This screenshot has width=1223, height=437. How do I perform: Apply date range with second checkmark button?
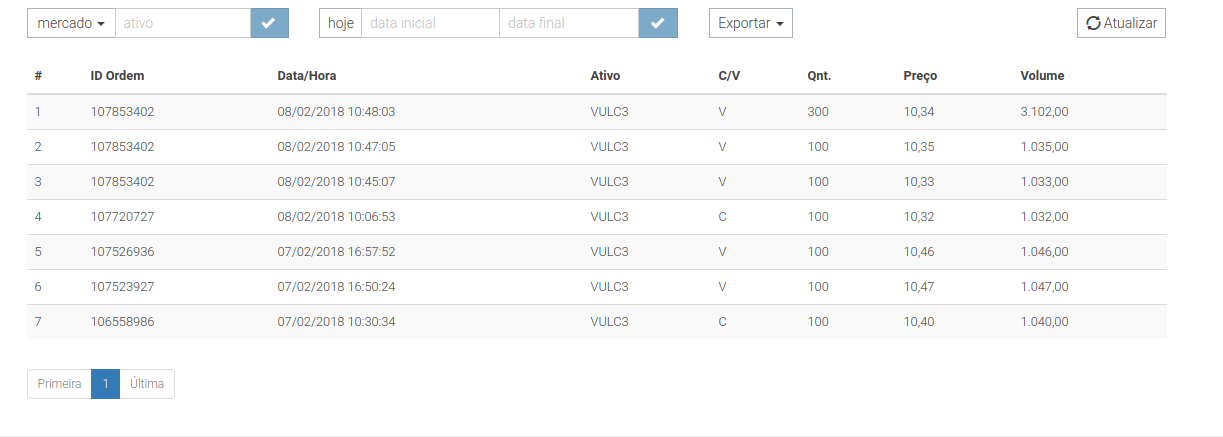(657, 23)
